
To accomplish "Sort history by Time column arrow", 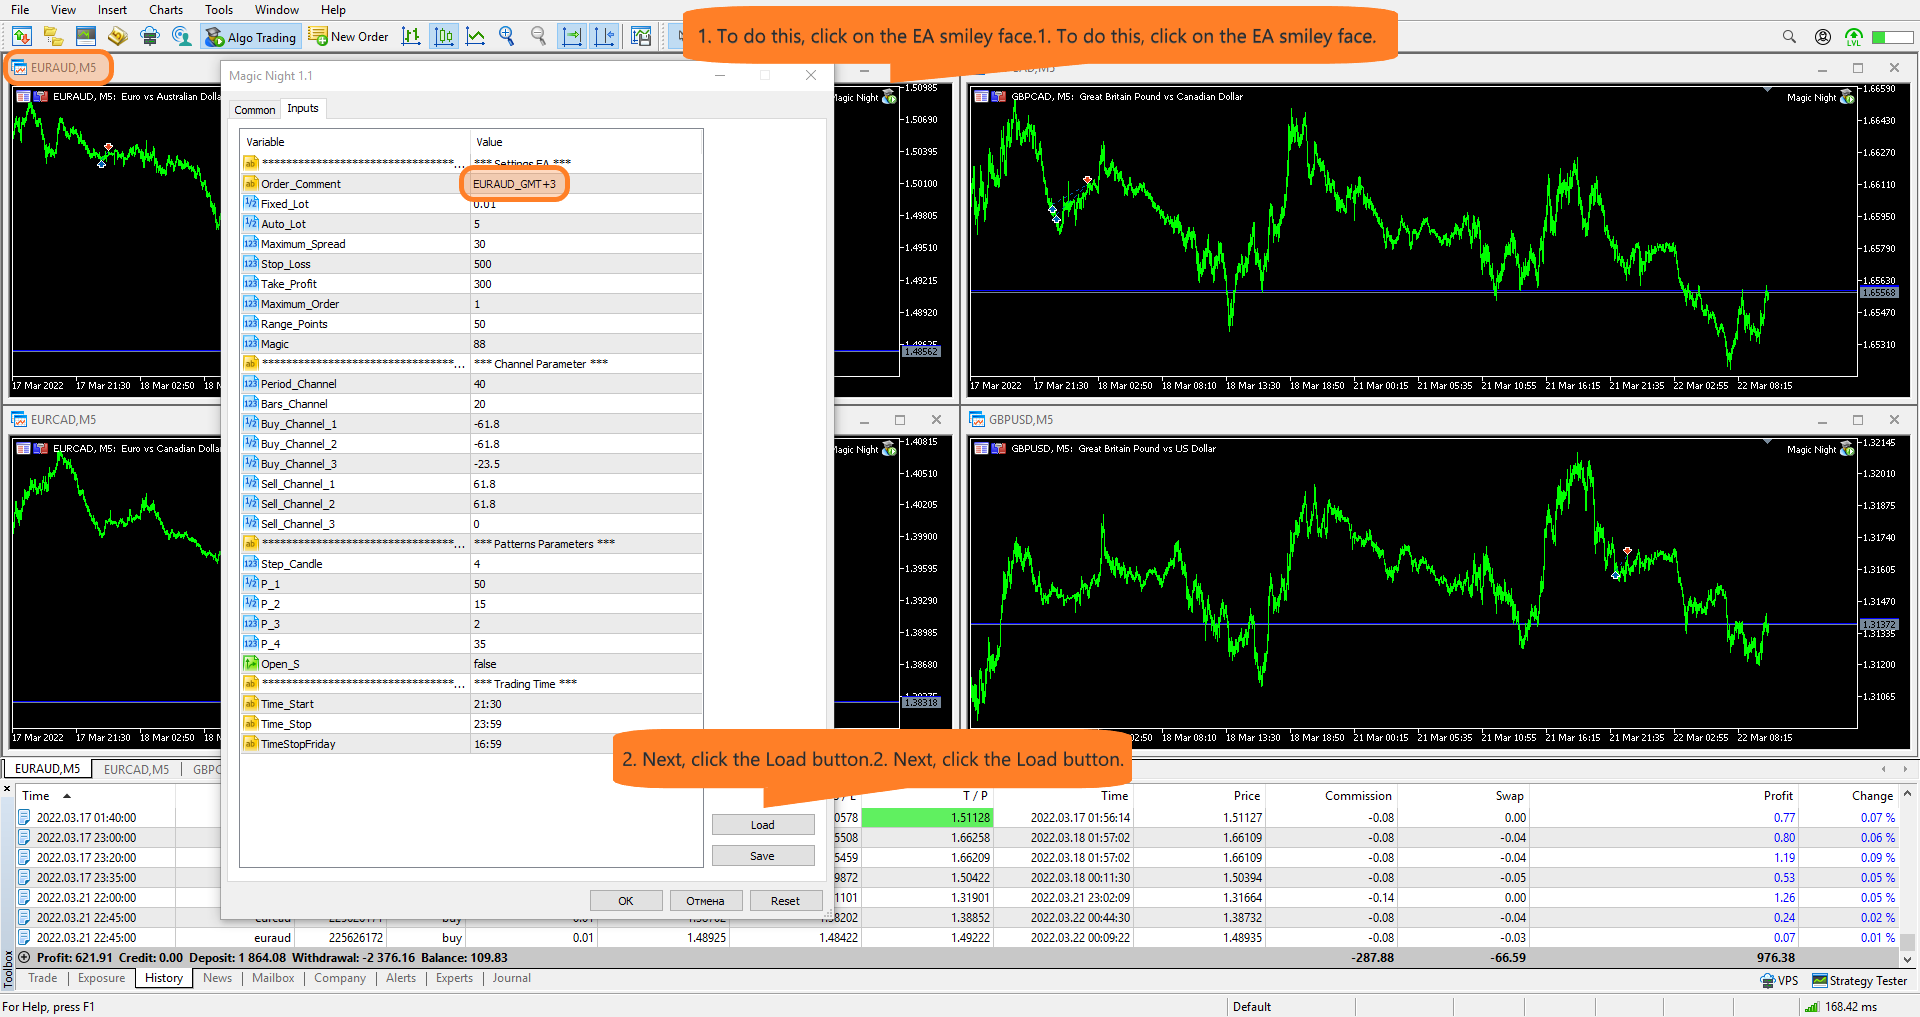I will (67, 796).
